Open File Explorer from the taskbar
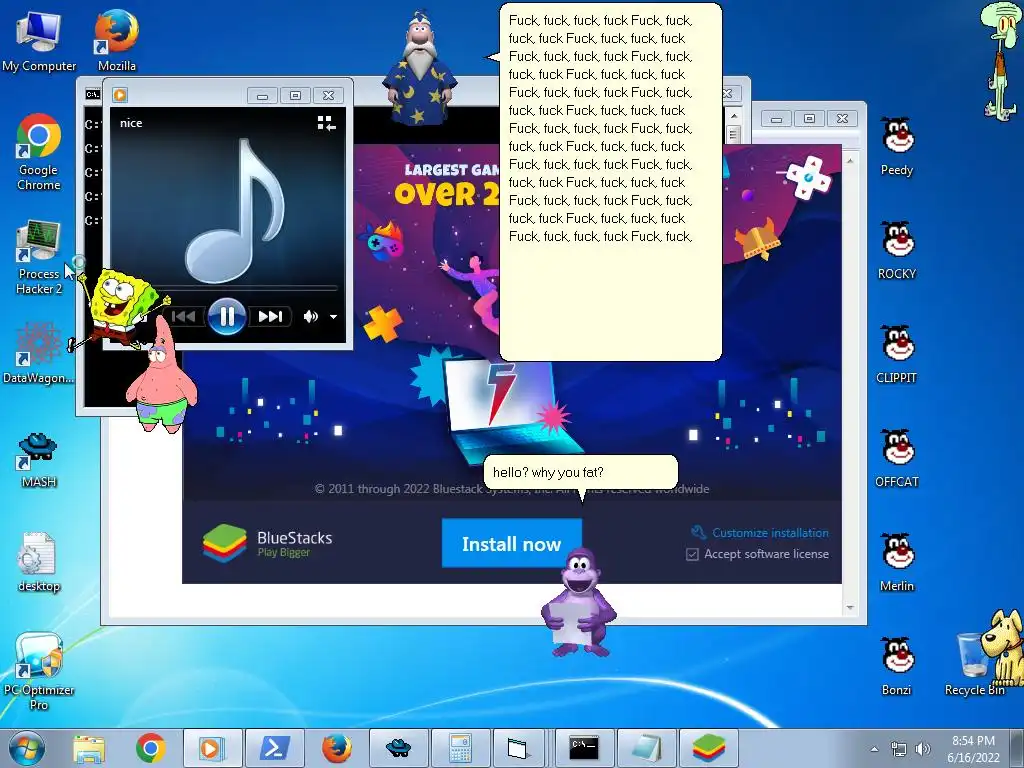Image resolution: width=1024 pixels, height=768 pixels. (89, 748)
